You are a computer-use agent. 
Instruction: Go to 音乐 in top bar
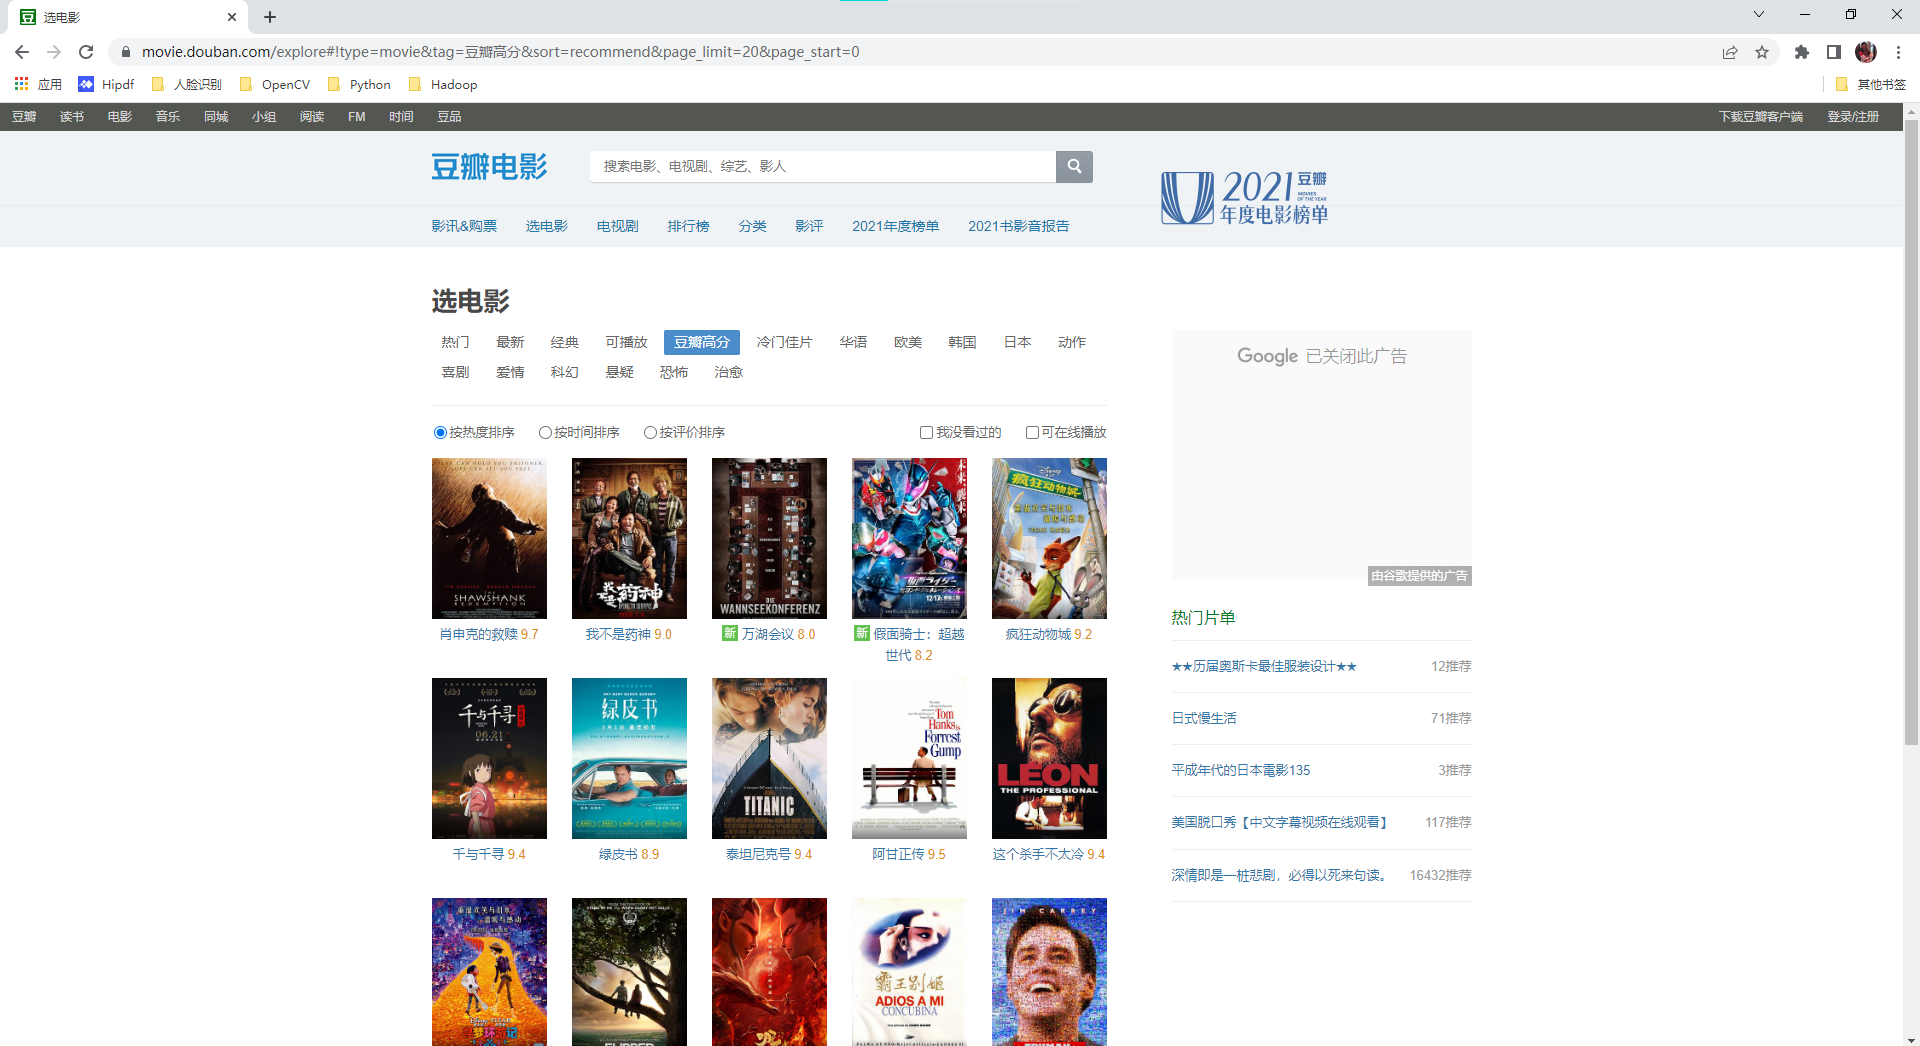point(168,117)
